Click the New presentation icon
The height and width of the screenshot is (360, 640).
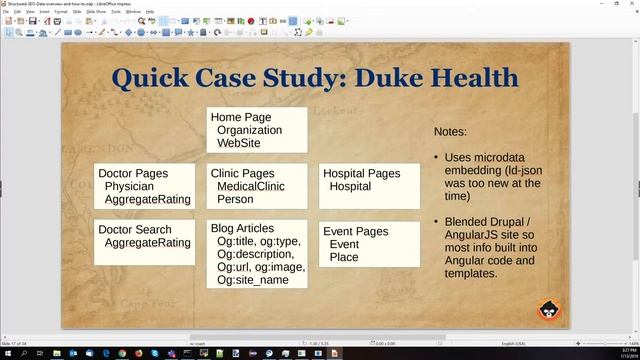point(9,21)
